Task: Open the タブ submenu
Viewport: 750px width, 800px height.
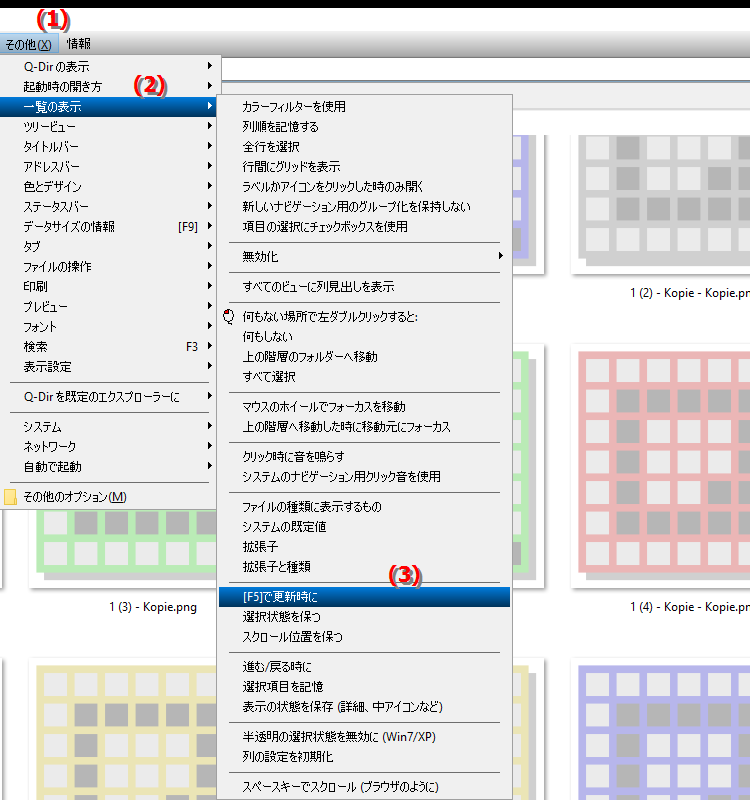Action: coord(110,246)
